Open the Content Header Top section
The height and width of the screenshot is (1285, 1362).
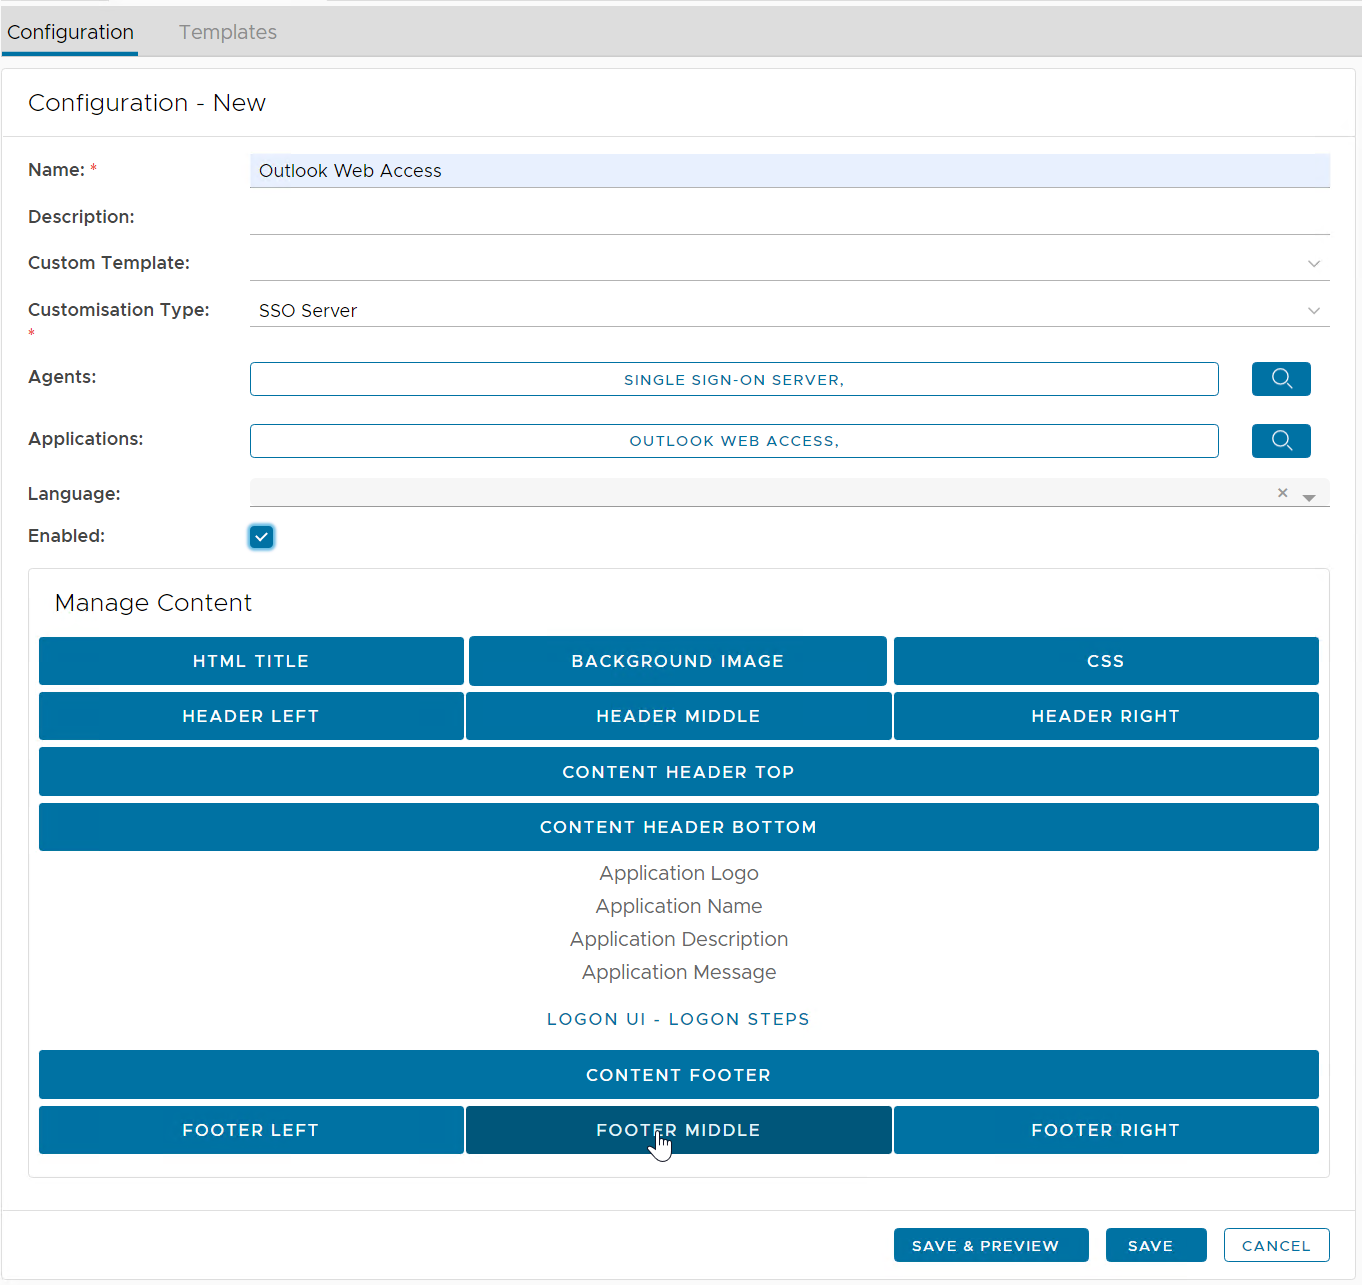pyautogui.click(x=678, y=772)
